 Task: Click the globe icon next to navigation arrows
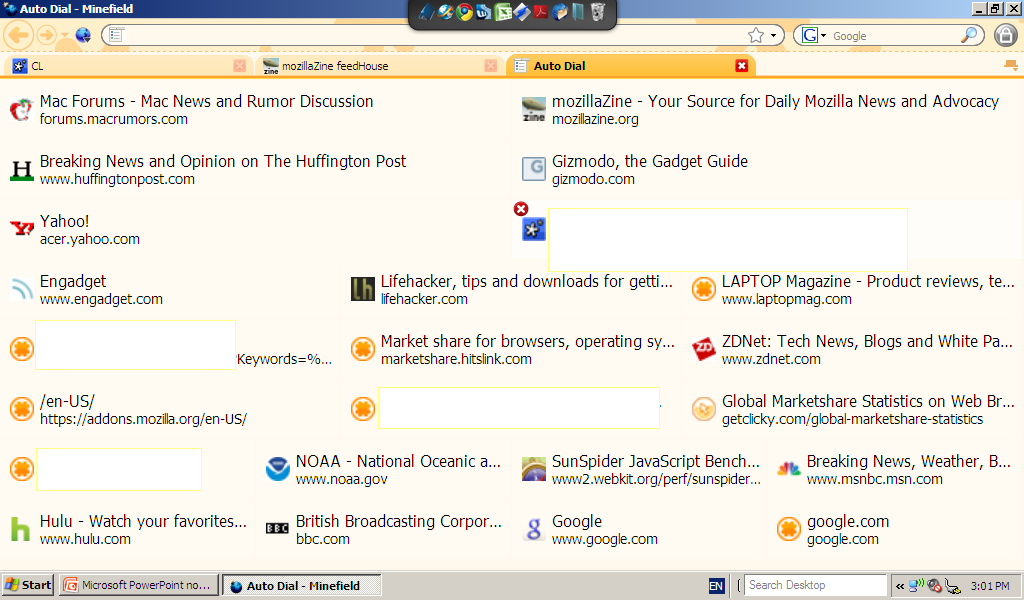[x=83, y=35]
